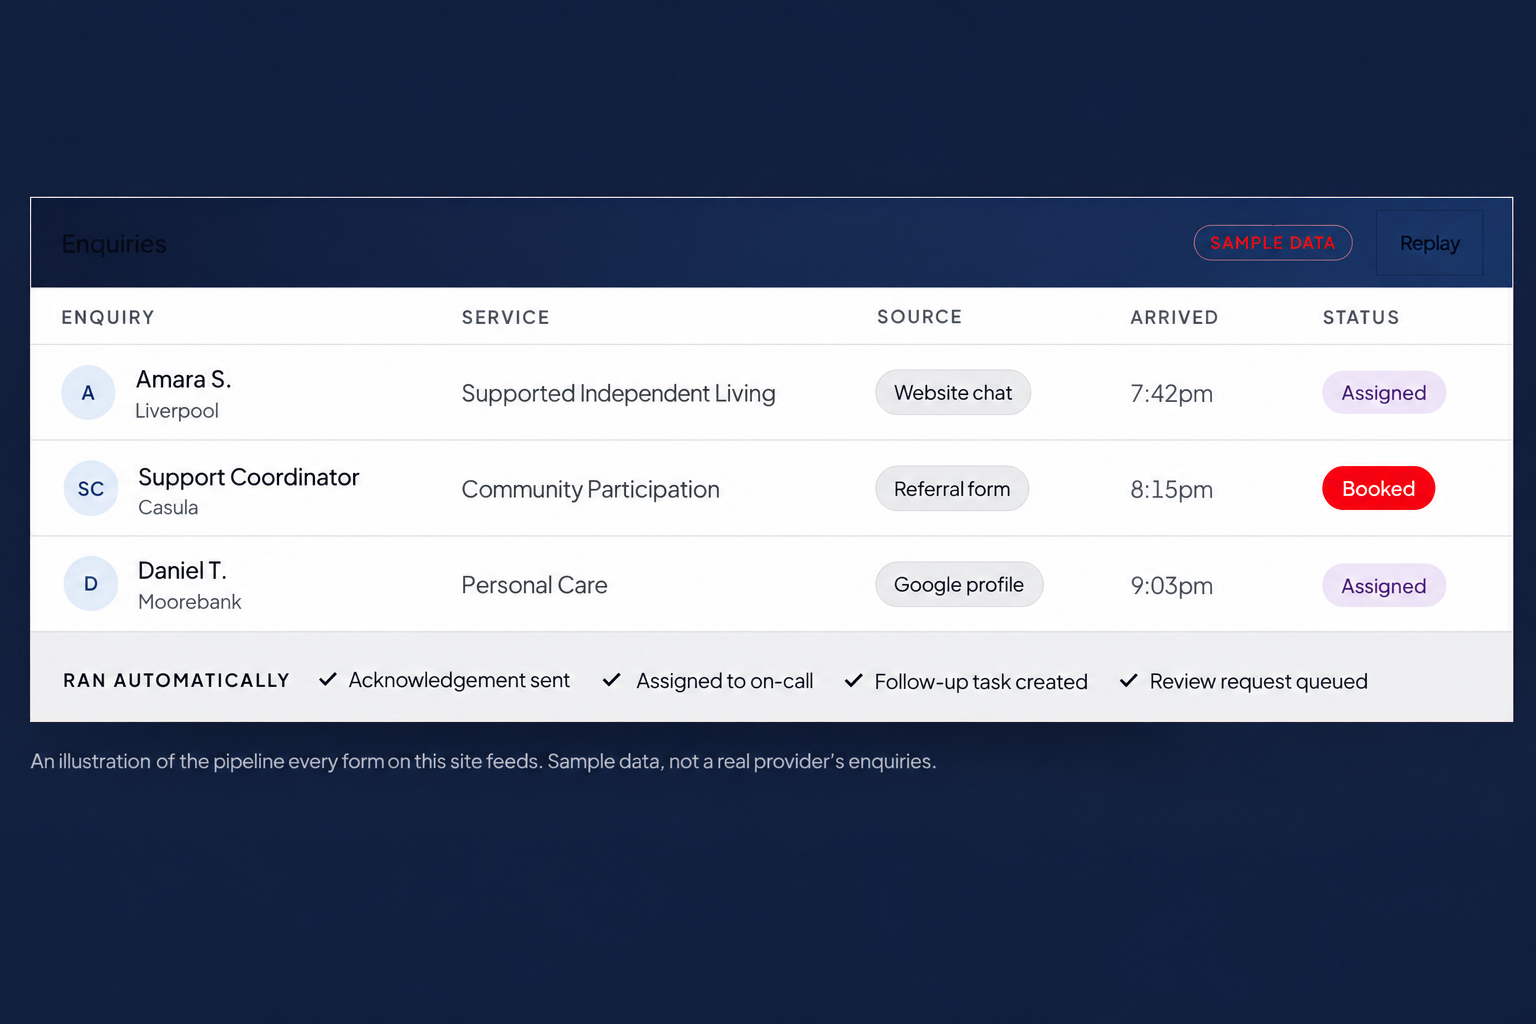Click the SERVICE column header
The width and height of the screenshot is (1536, 1024).
click(505, 318)
